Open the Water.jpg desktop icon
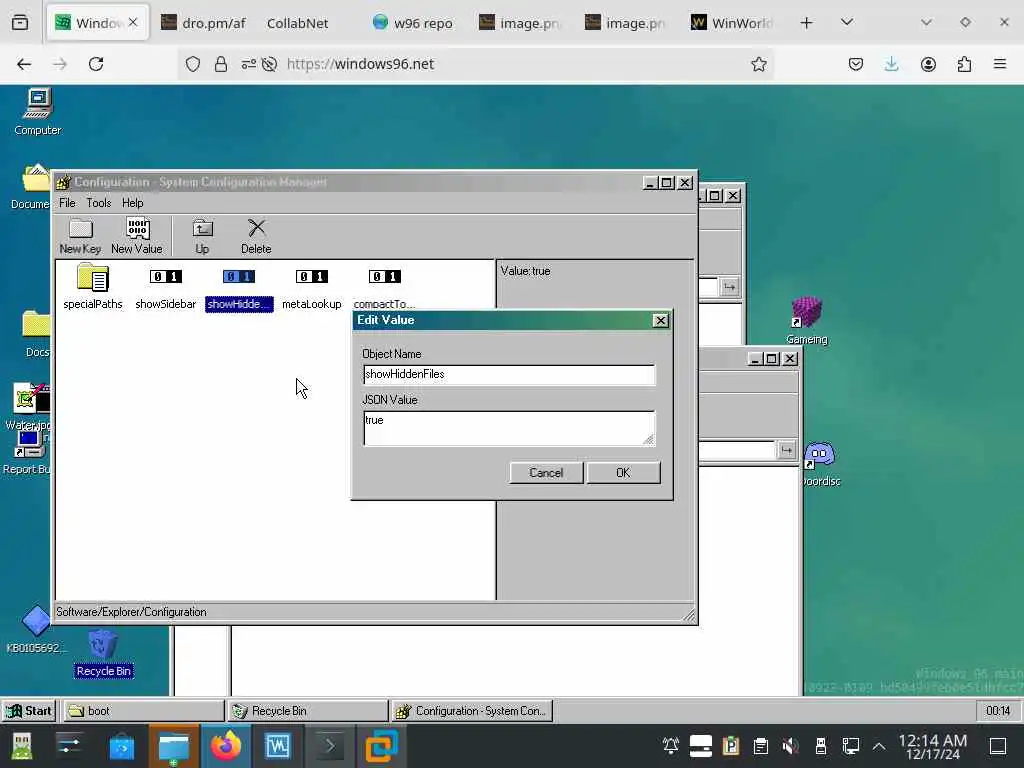This screenshot has height=768, width=1024. [x=27, y=407]
